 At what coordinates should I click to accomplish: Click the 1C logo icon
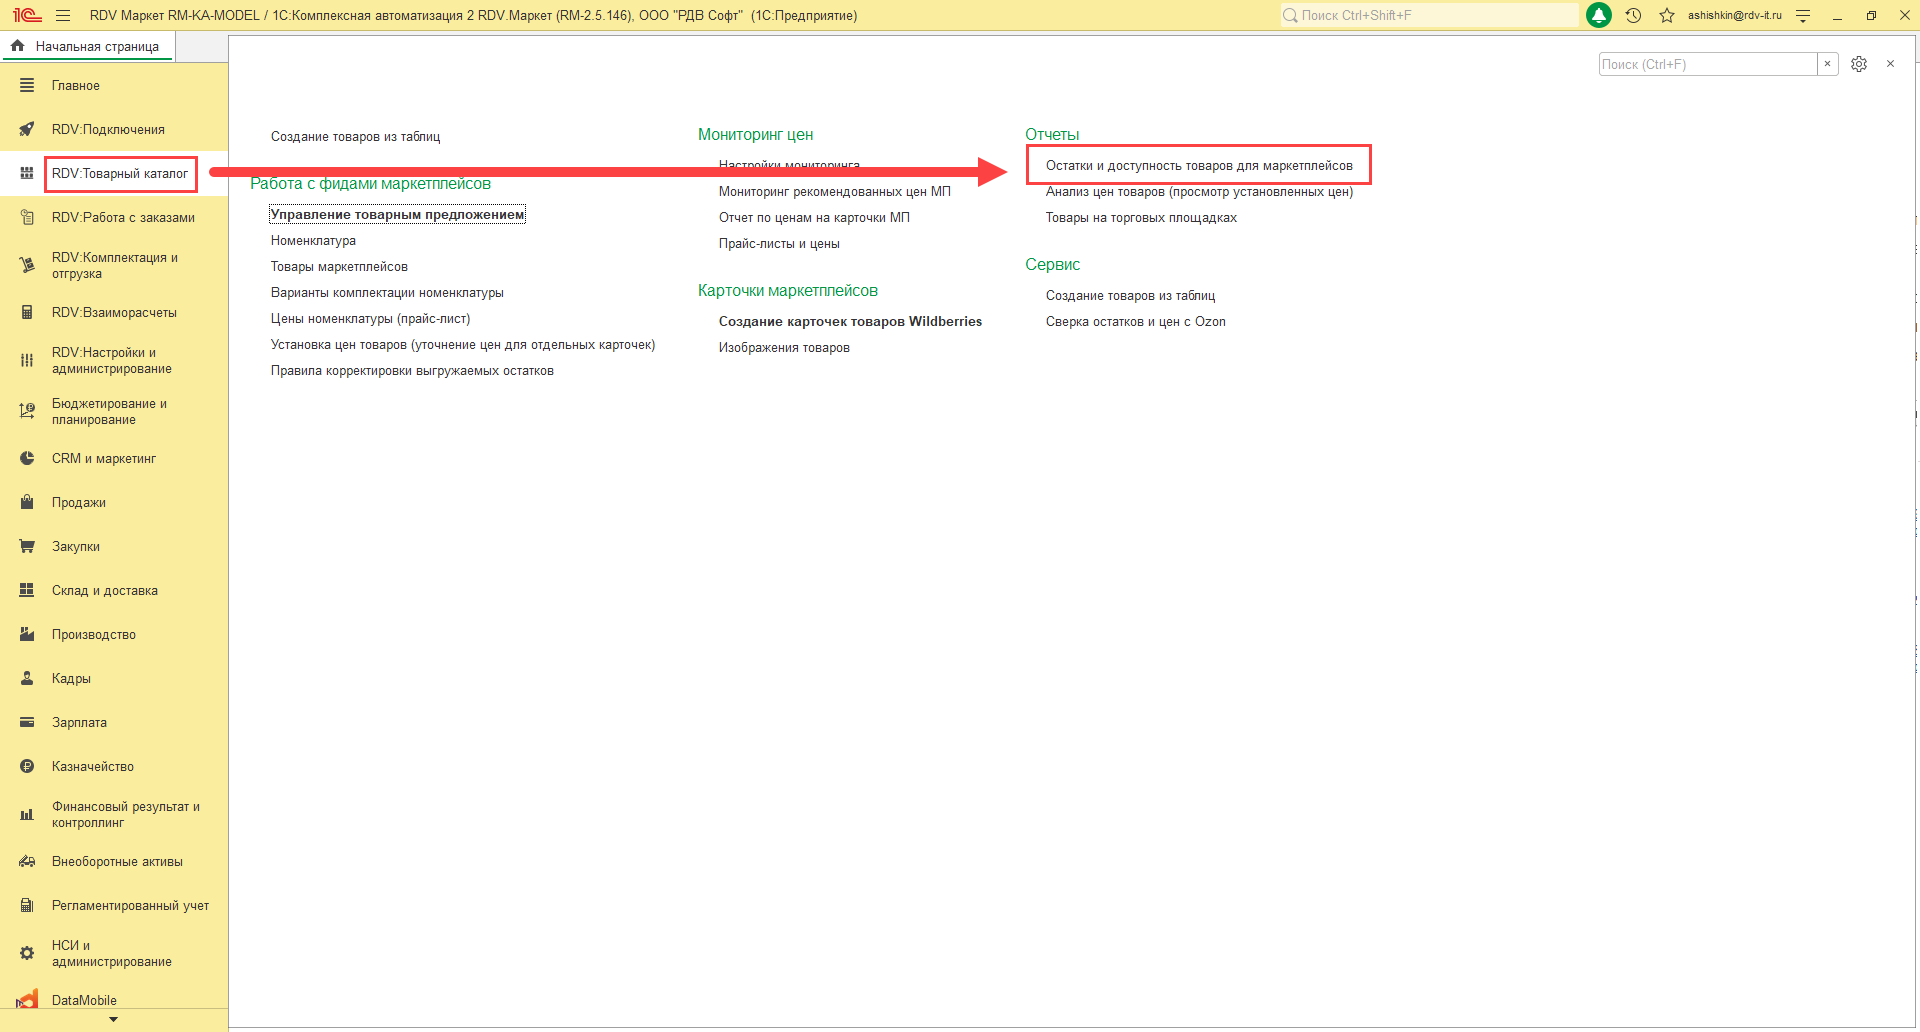click(27, 15)
